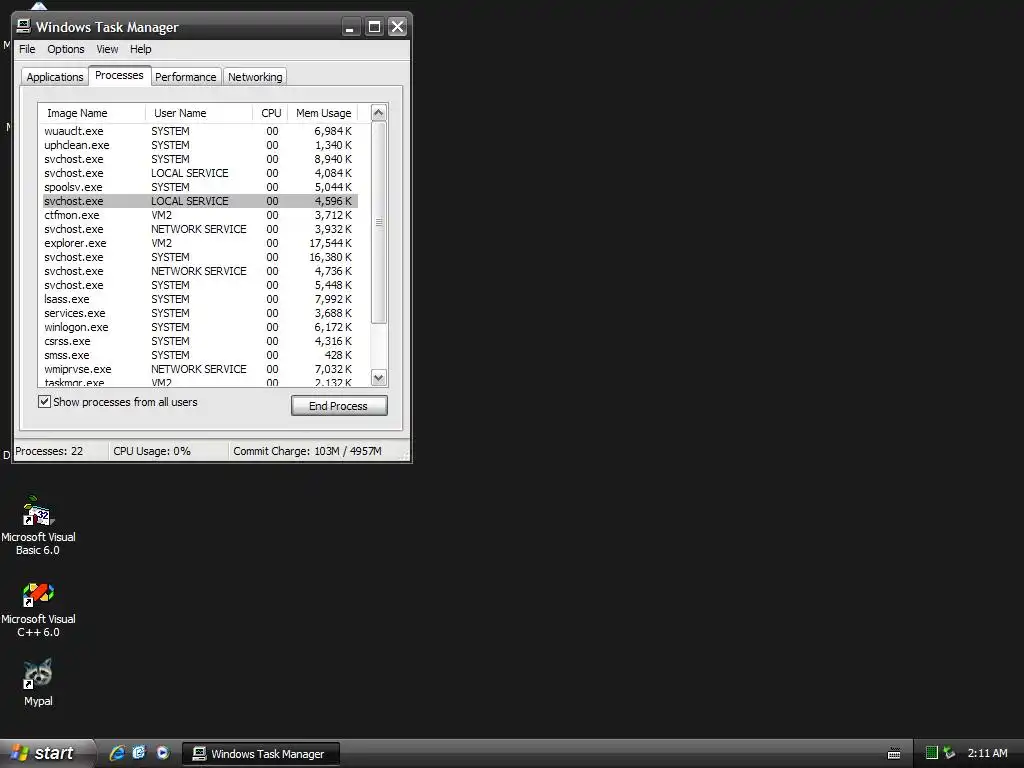Click the network connection tray icon
Screen dimensions: 1024x768
tap(949, 753)
